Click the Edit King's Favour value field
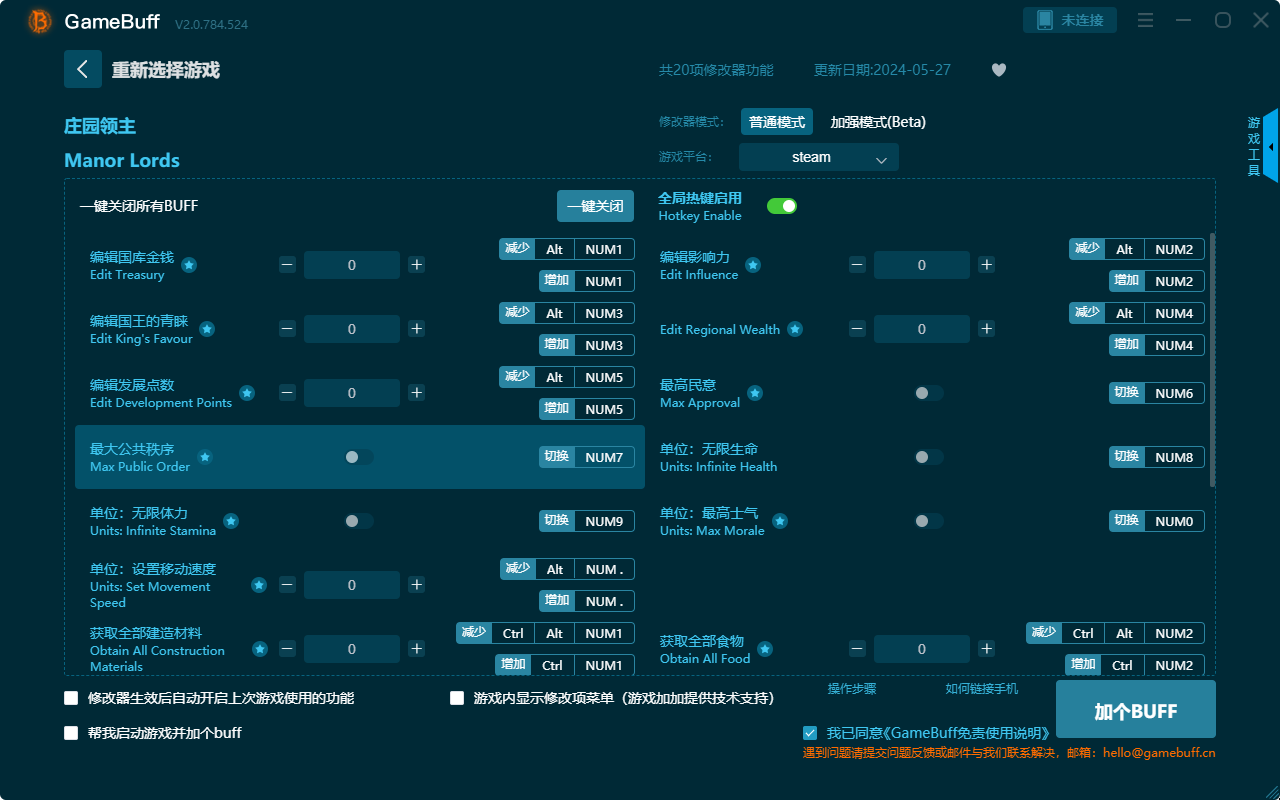Image resolution: width=1280 pixels, height=800 pixels. (x=352, y=329)
